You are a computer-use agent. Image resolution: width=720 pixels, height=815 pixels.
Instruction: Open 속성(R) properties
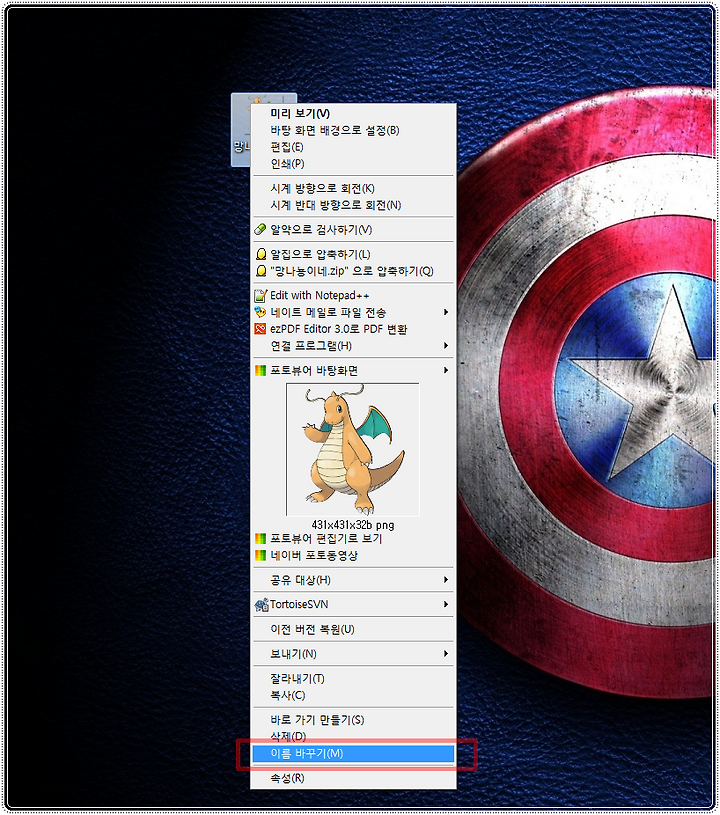(354, 778)
